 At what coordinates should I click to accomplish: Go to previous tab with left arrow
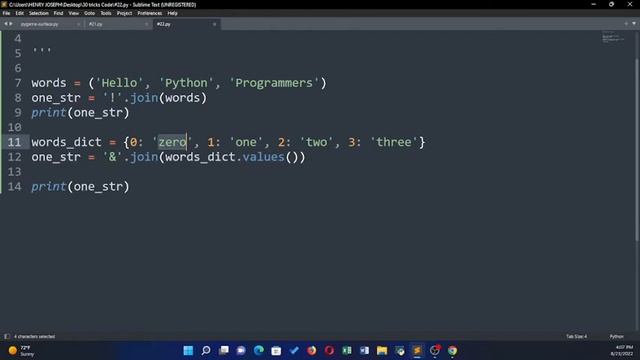click(x=6, y=24)
